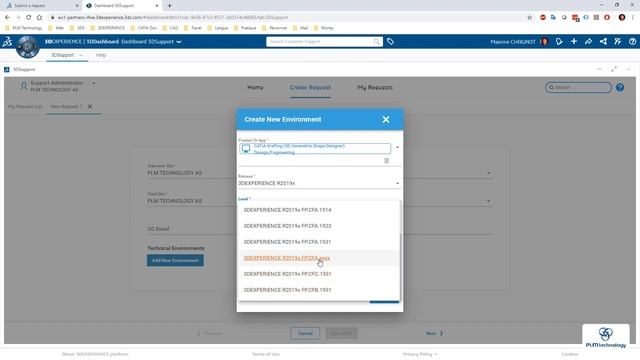640x360 pixels.
Task: Click the Cancel button at bottom
Action: 305,333
